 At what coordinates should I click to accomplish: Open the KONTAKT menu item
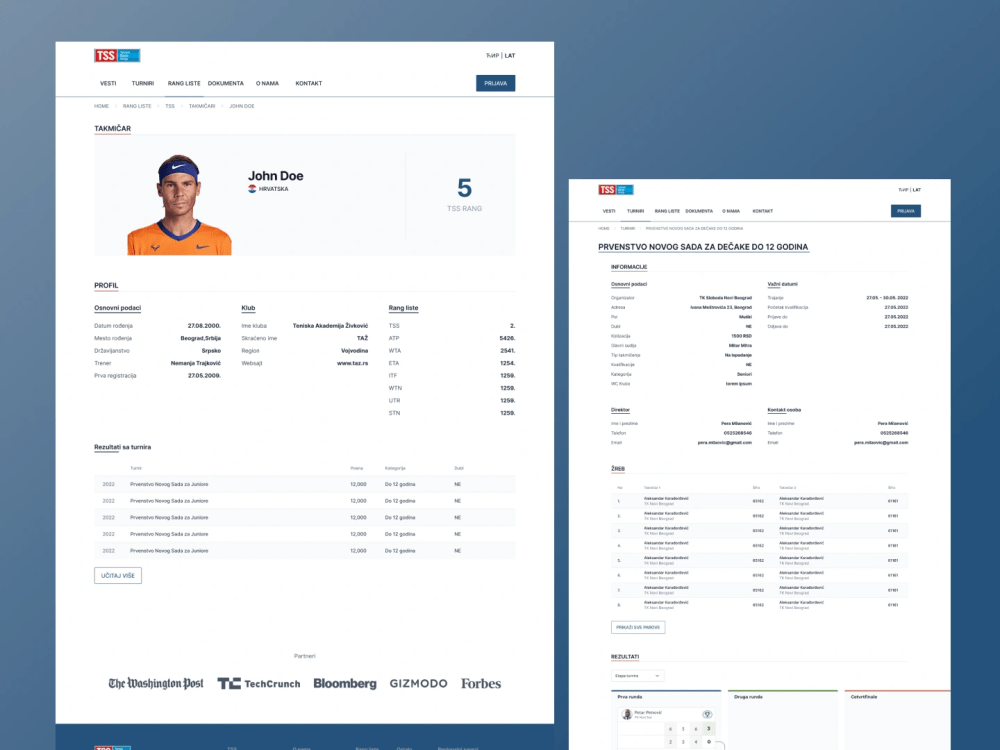coord(309,84)
